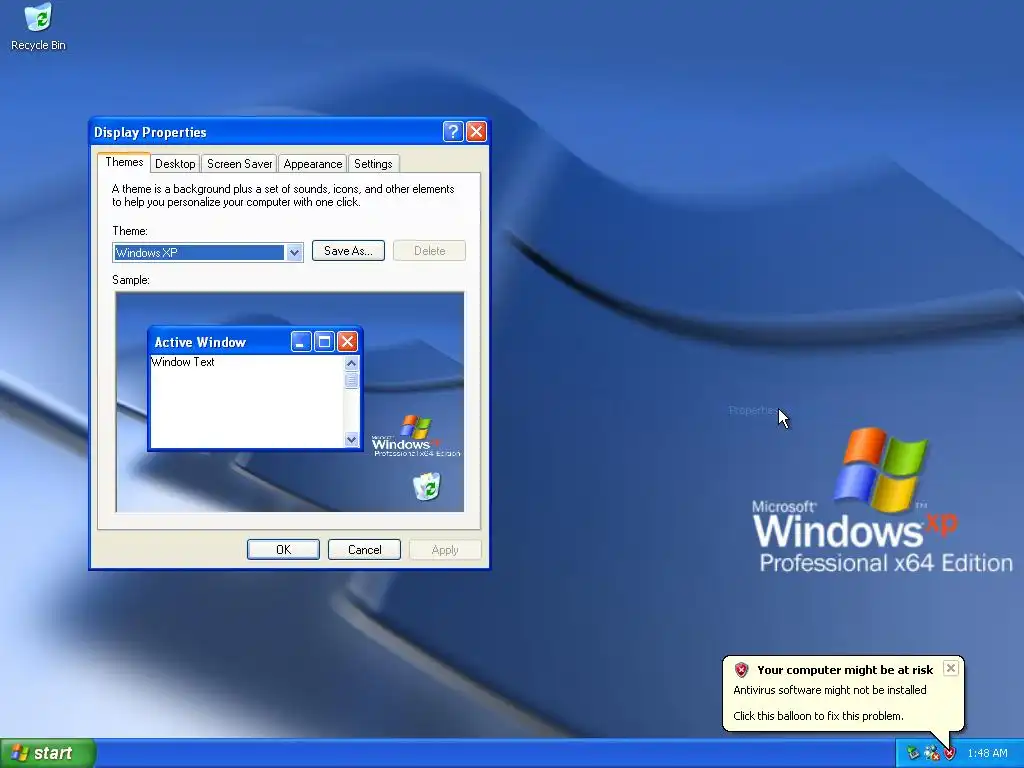
Task: Expand the Theme dropdown arrow
Action: [295, 253]
